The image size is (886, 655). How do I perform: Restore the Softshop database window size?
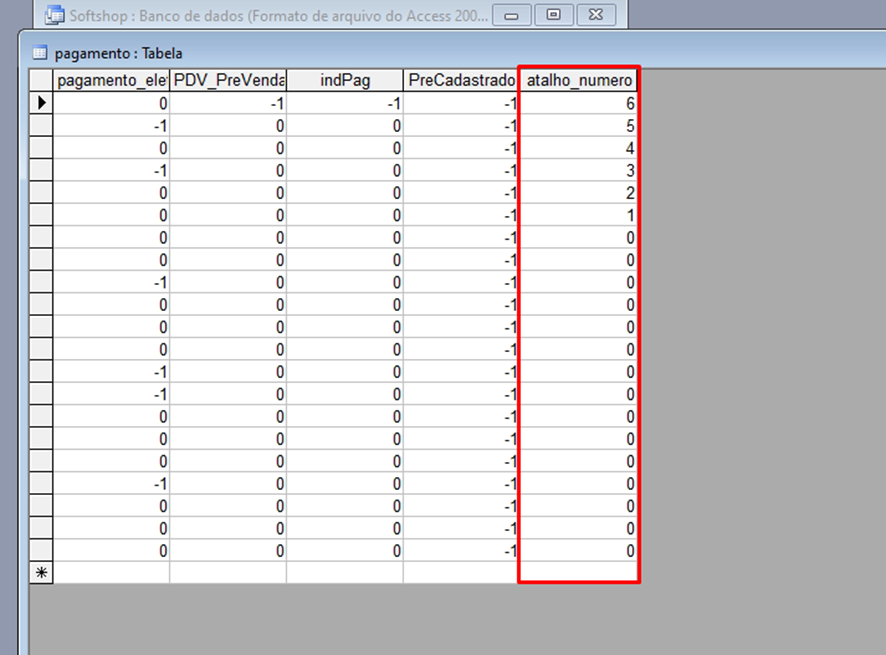[553, 15]
